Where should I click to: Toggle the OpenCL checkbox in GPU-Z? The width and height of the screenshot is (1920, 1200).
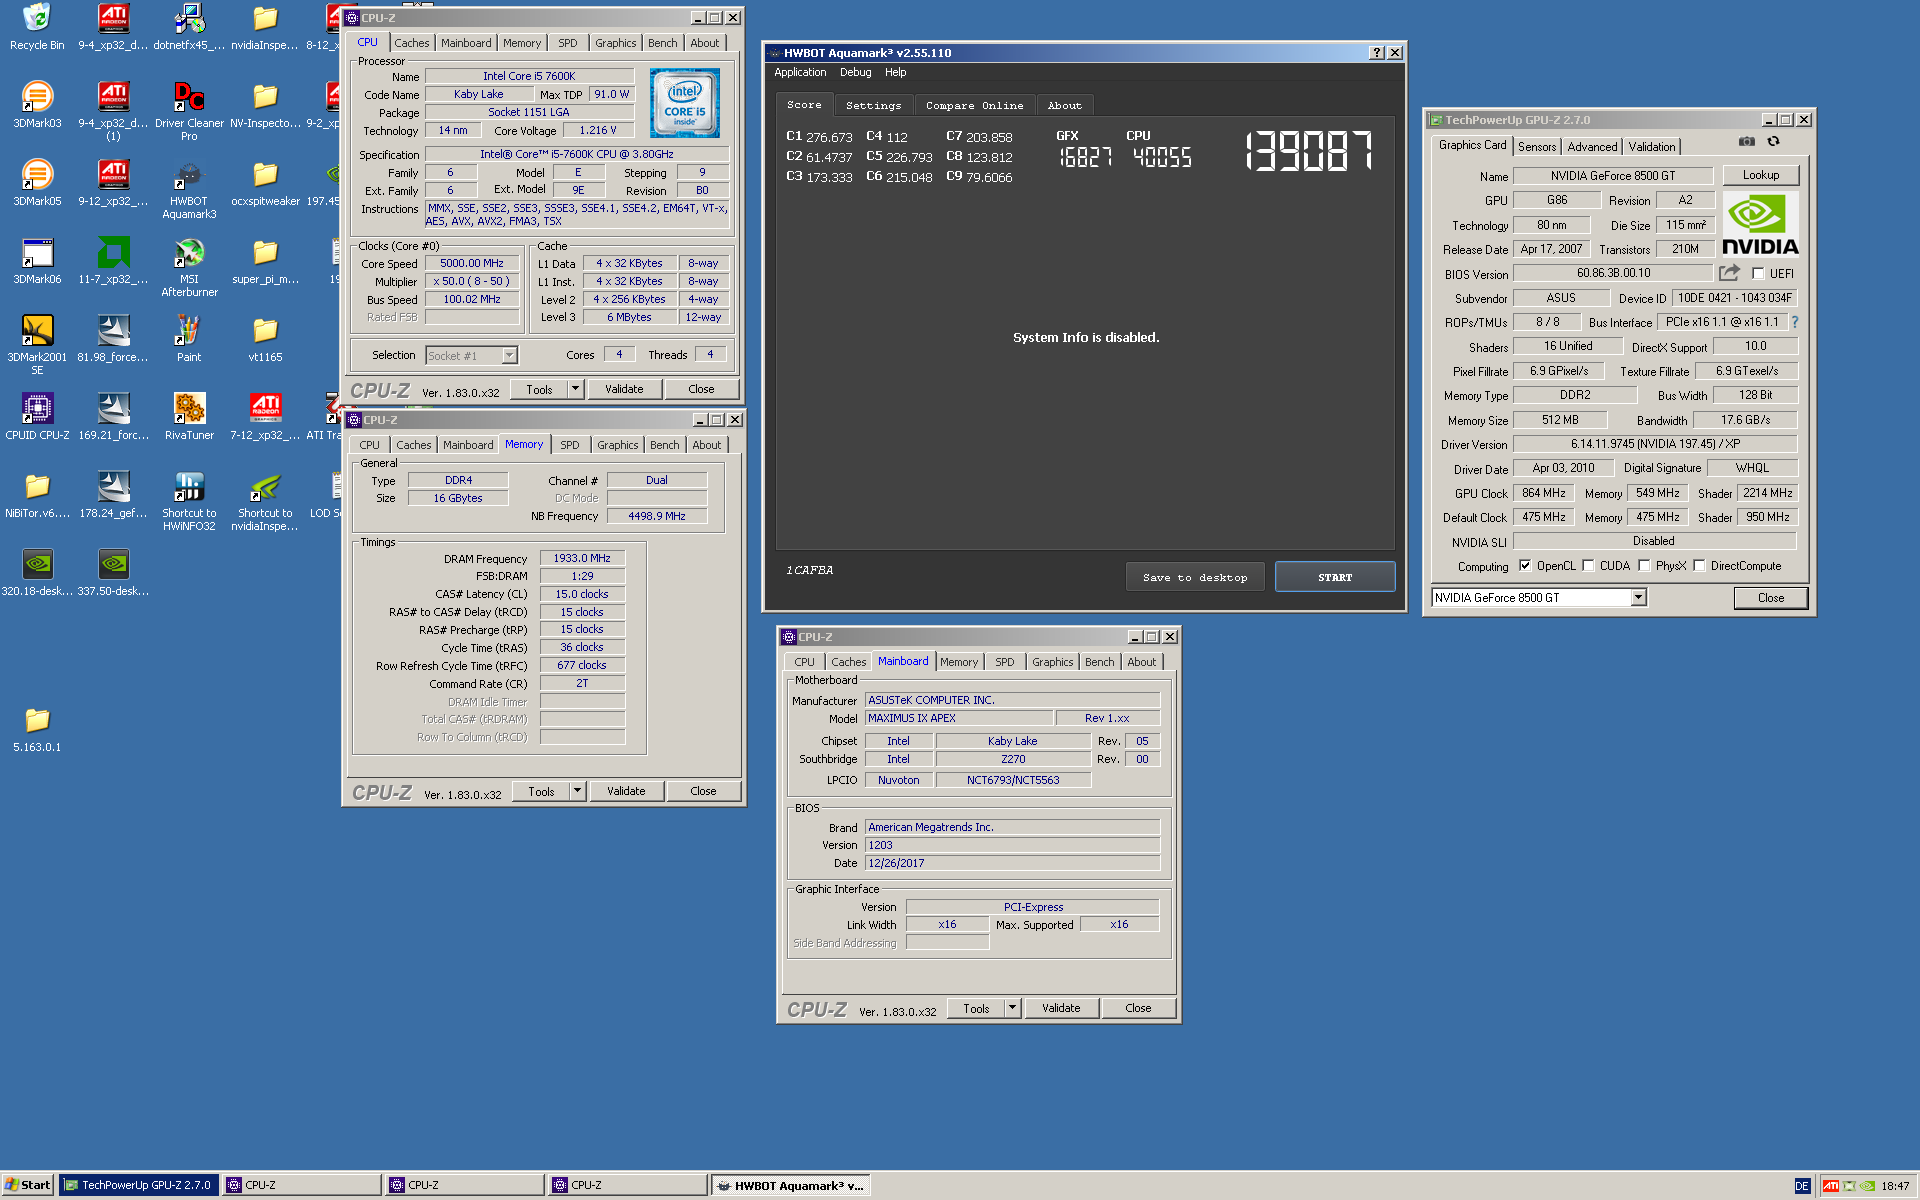tap(1525, 566)
